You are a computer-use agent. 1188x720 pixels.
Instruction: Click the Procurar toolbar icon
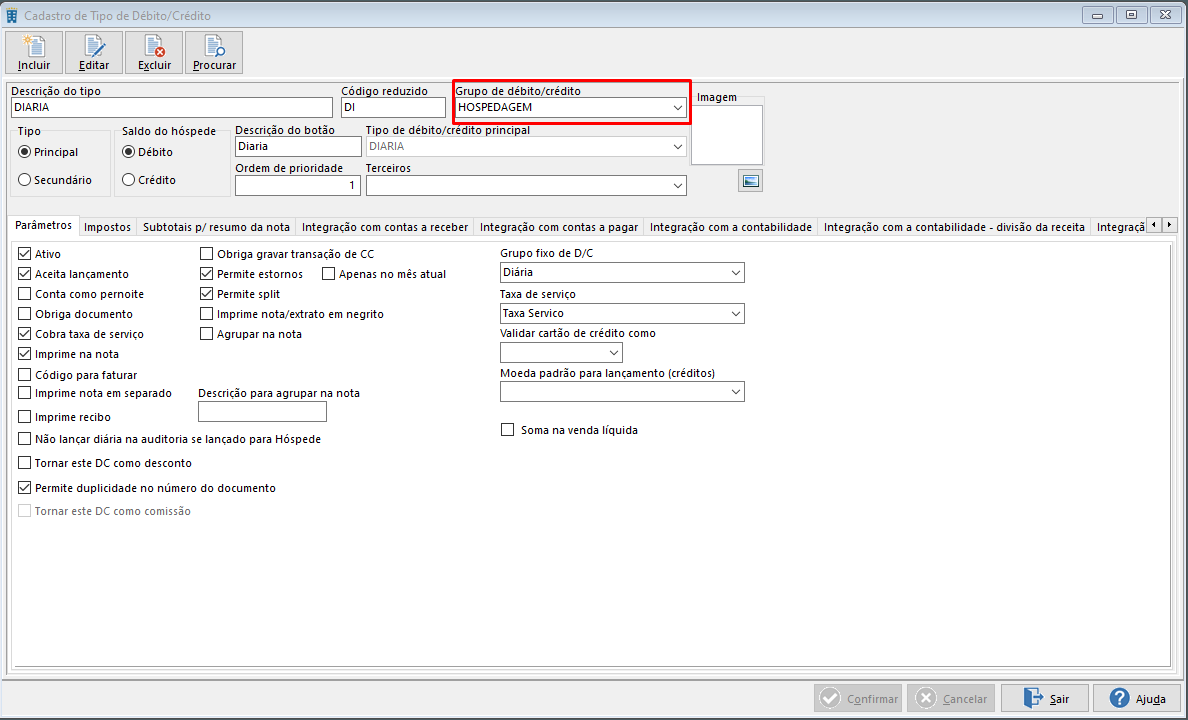tap(214, 52)
